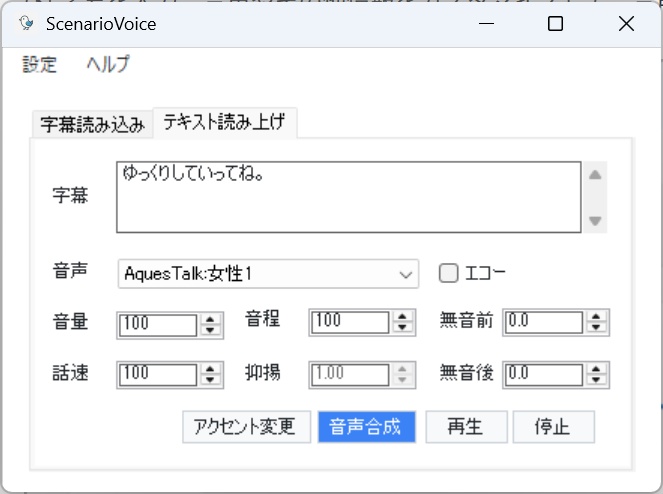This screenshot has height=494, width=663.
Task: Decrease 無音前 with the down arrow
Action: click(596, 328)
